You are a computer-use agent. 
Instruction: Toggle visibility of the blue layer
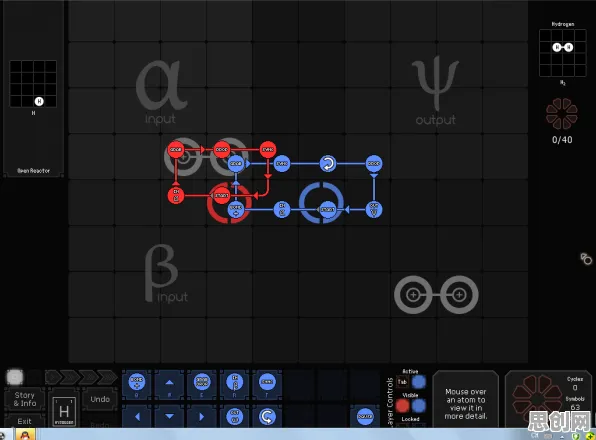pyautogui.click(x=419, y=406)
